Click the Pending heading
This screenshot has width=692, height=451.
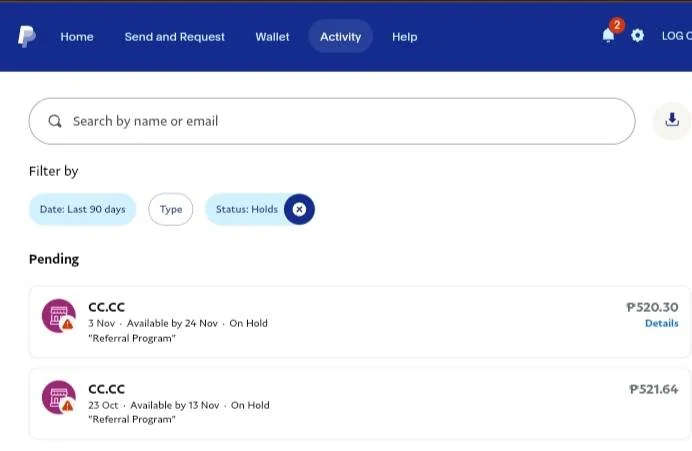54,259
